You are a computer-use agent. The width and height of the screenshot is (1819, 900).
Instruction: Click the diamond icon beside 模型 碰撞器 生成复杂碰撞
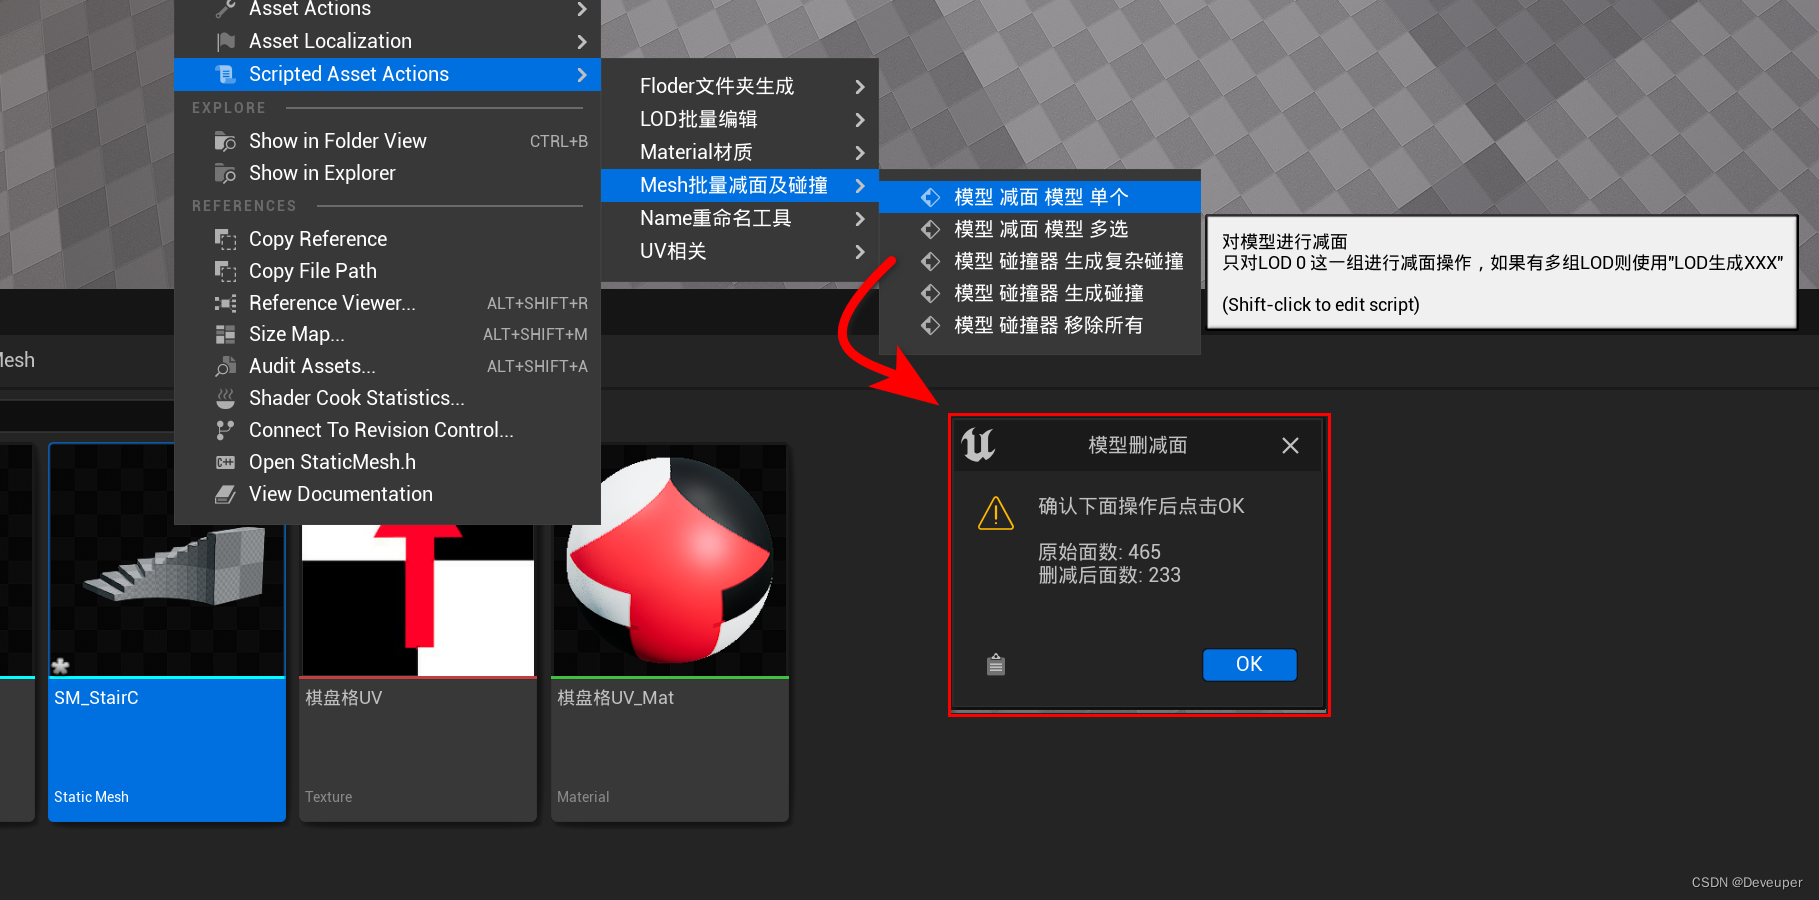931,261
